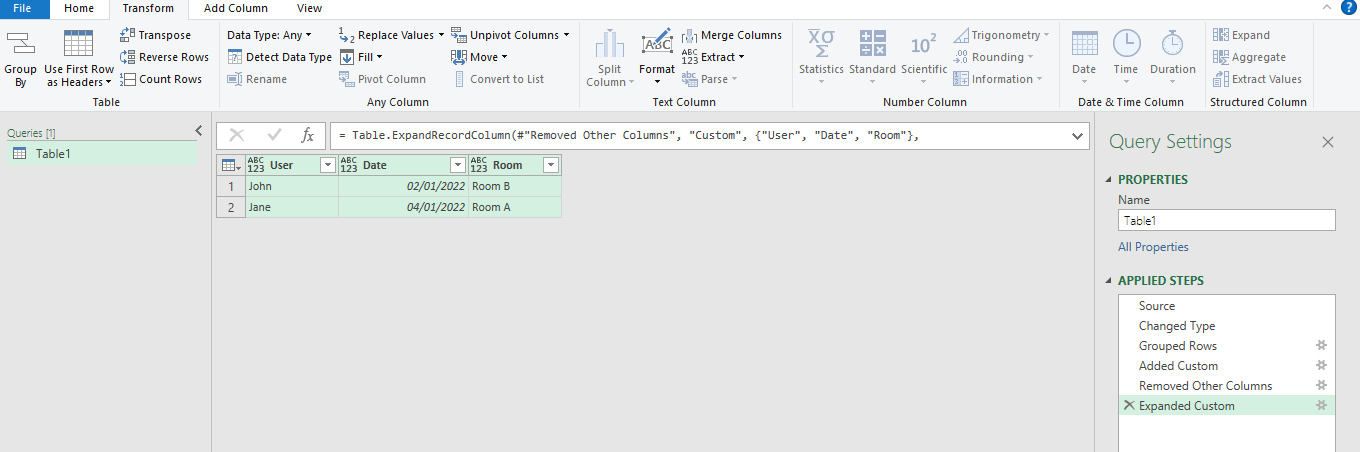The width and height of the screenshot is (1360, 452).
Task: Click Convert to List
Action: coord(498,79)
